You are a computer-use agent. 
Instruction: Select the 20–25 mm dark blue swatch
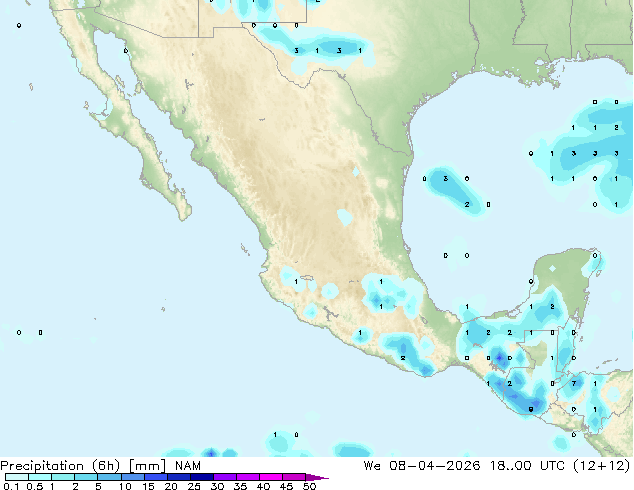tap(179, 477)
